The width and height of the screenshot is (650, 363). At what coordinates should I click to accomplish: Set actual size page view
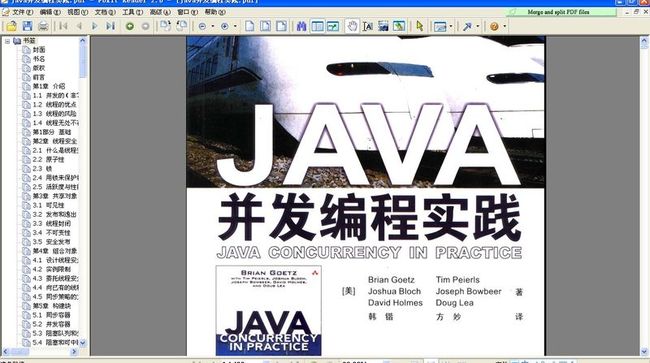click(x=250, y=26)
